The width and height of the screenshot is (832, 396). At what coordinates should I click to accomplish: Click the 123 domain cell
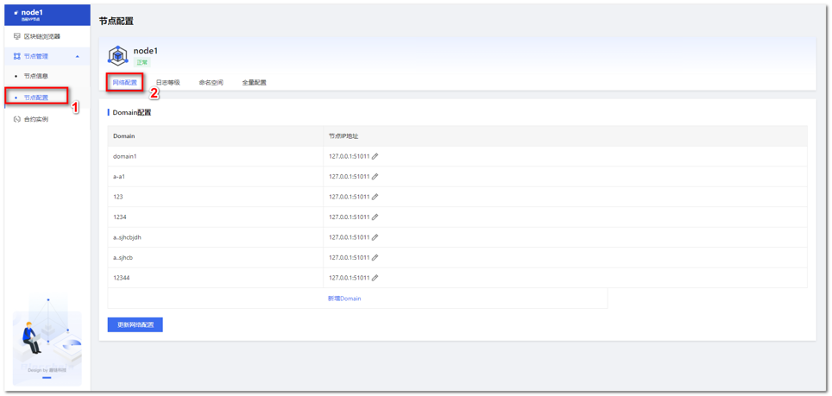[215, 196]
